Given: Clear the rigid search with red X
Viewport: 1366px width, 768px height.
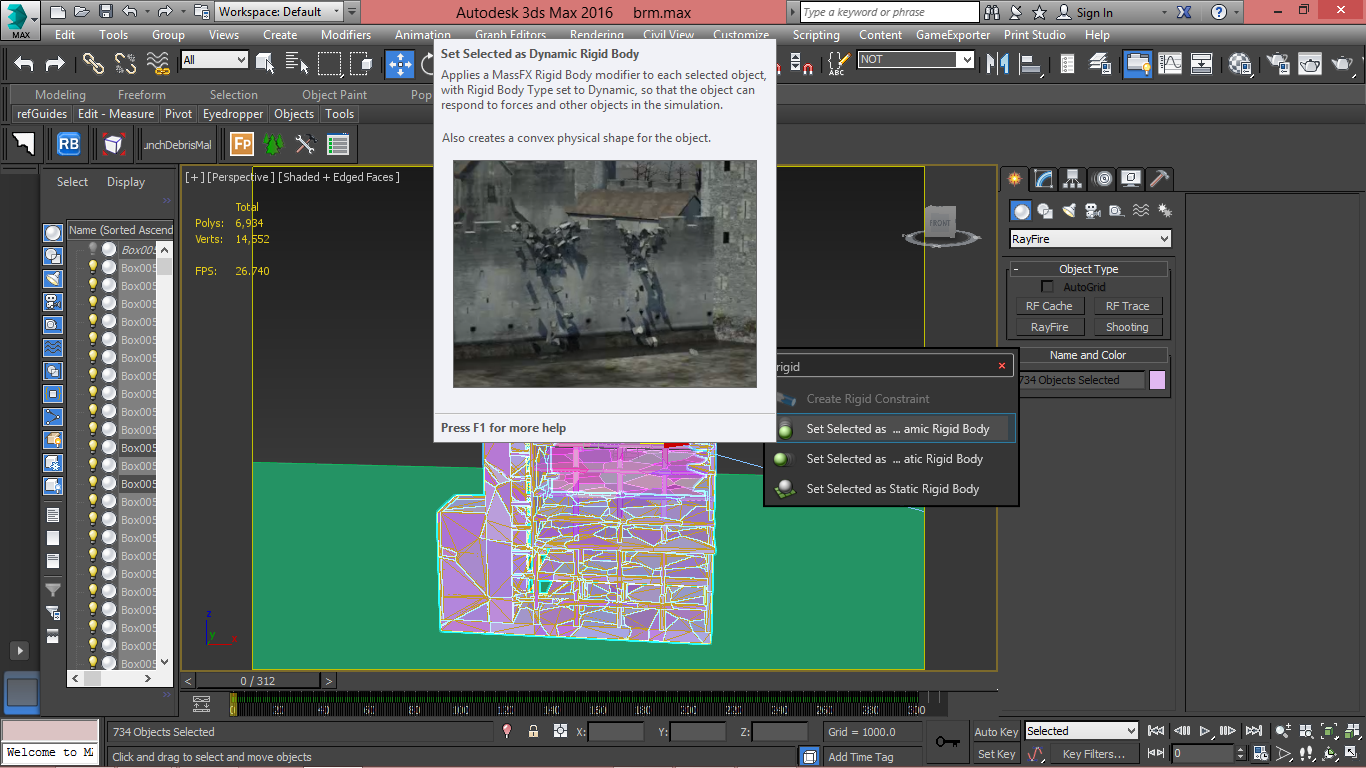Looking at the screenshot, I should [x=1002, y=366].
